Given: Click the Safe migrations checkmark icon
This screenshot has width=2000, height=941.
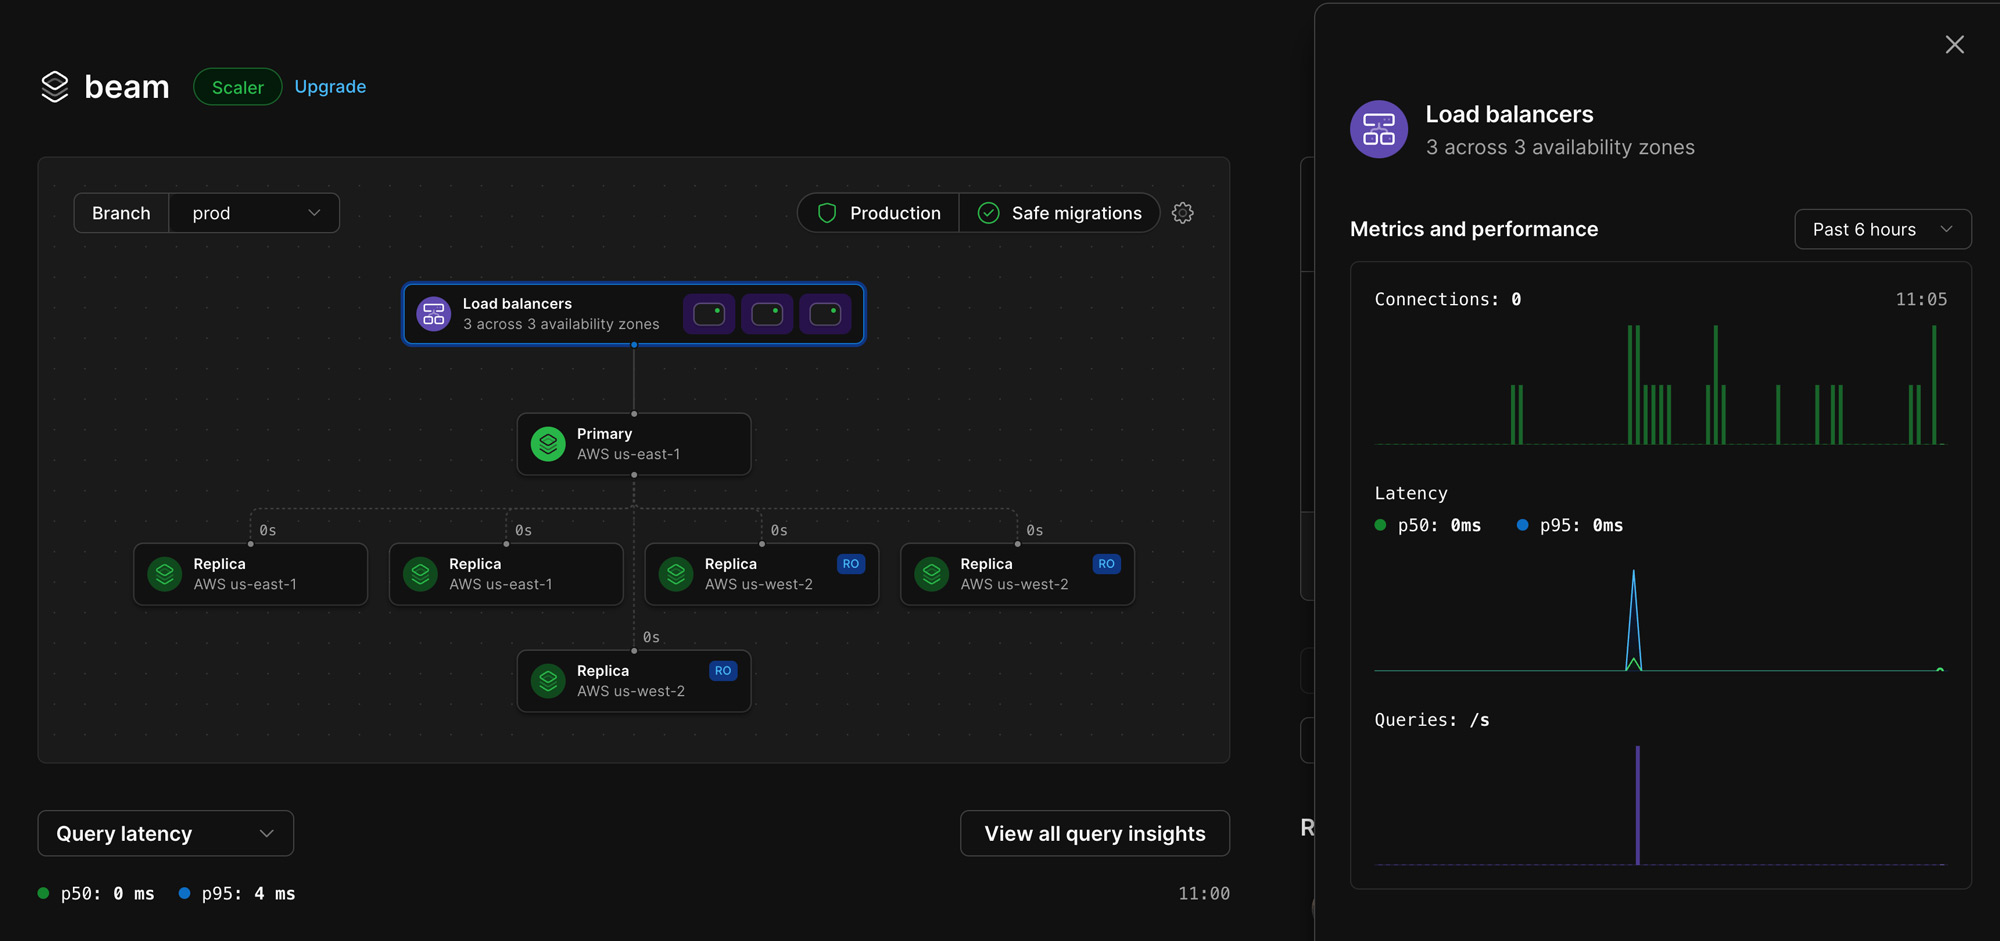Looking at the screenshot, I should [988, 213].
